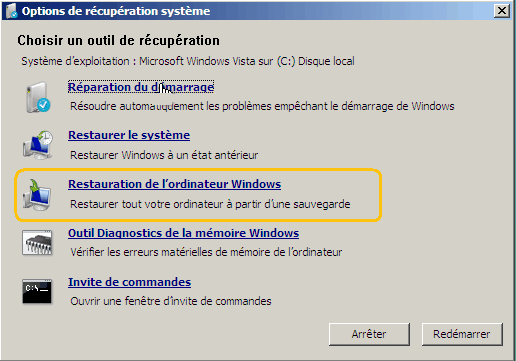Close the Options de récupération système dialog
516x361 pixels.
[x=502, y=11]
